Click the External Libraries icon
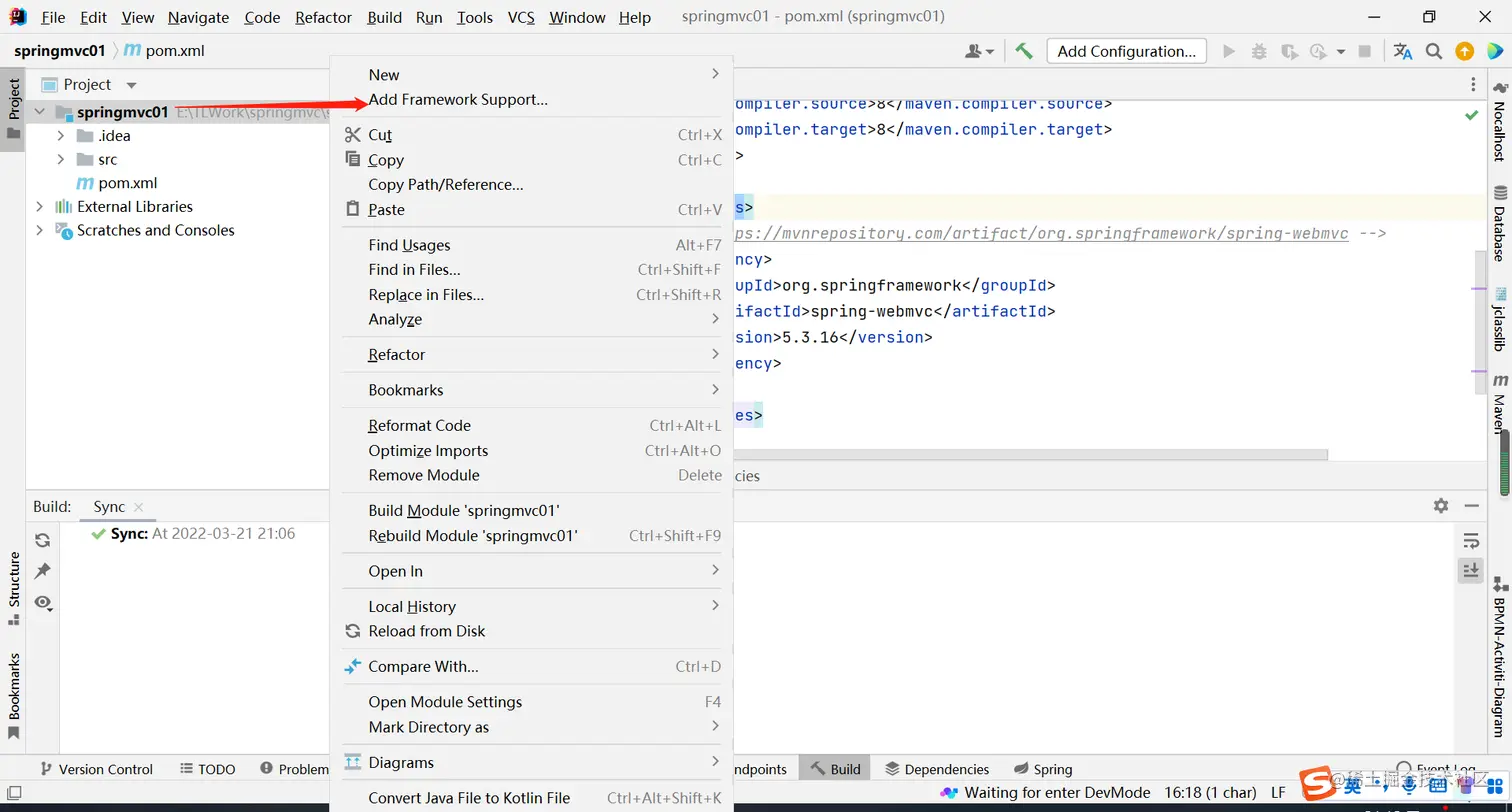This screenshot has height=812, width=1512. pyautogui.click(x=64, y=207)
